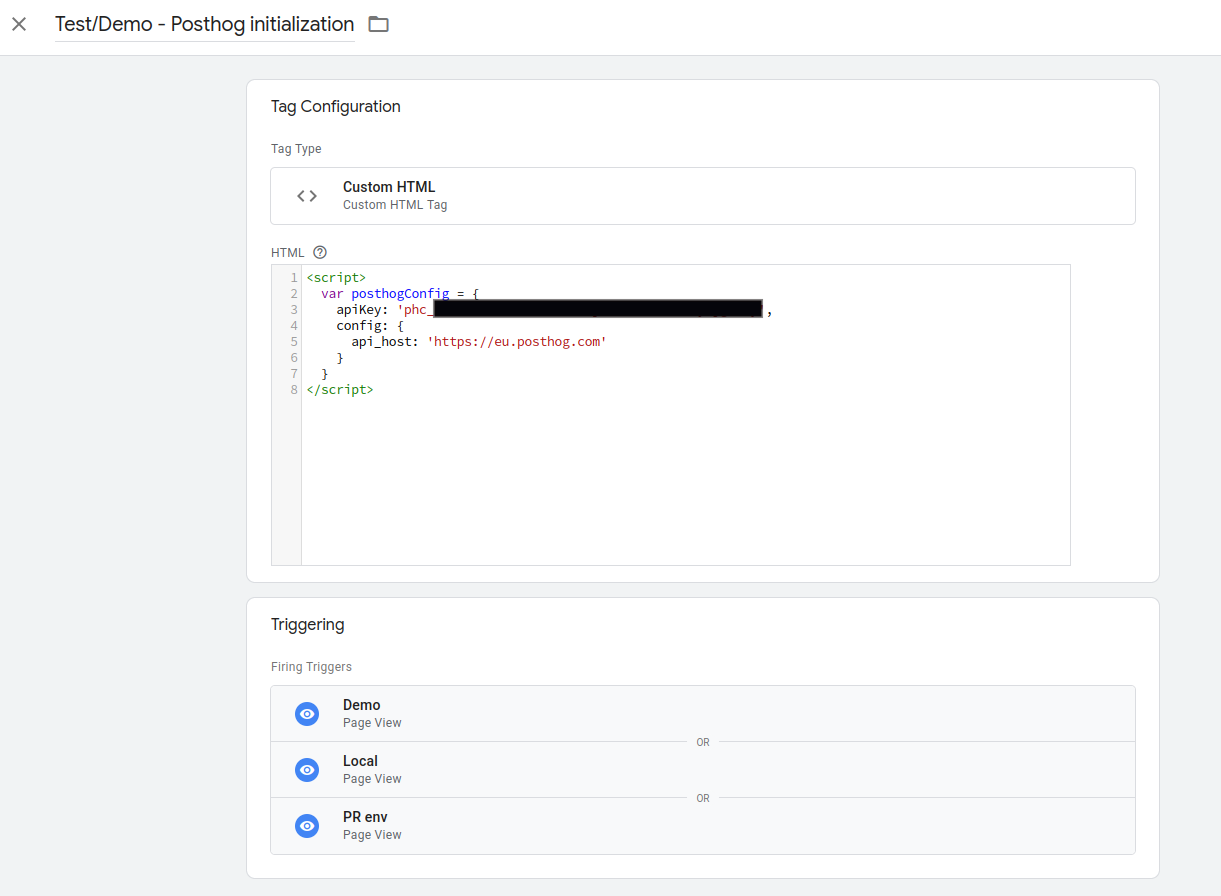Select the Custom HTML tag type label

[388, 187]
